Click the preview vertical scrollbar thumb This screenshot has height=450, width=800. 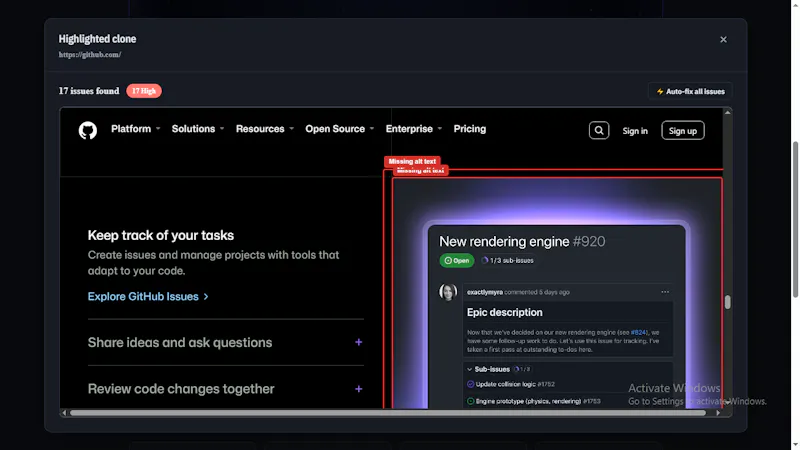728,302
